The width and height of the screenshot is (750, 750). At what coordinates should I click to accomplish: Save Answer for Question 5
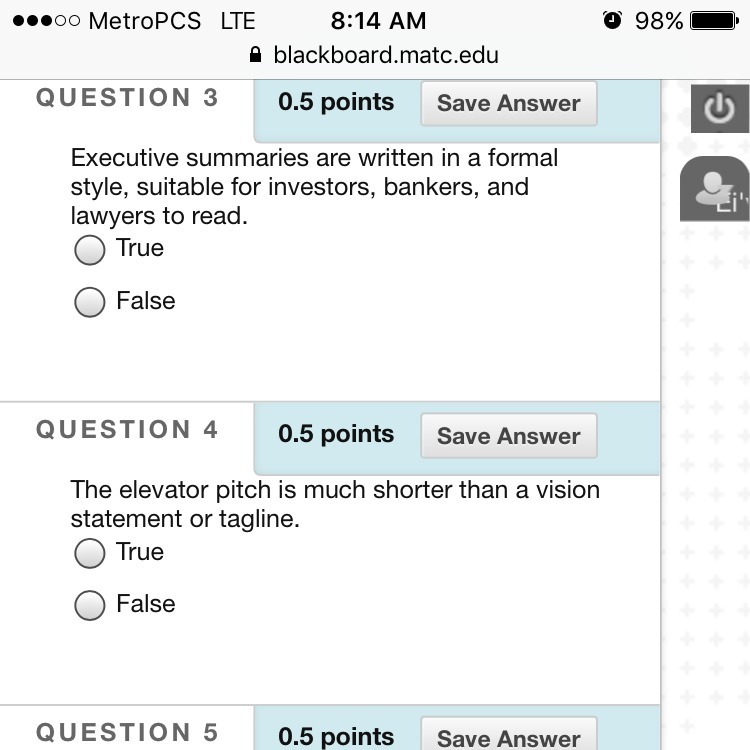[x=508, y=737]
